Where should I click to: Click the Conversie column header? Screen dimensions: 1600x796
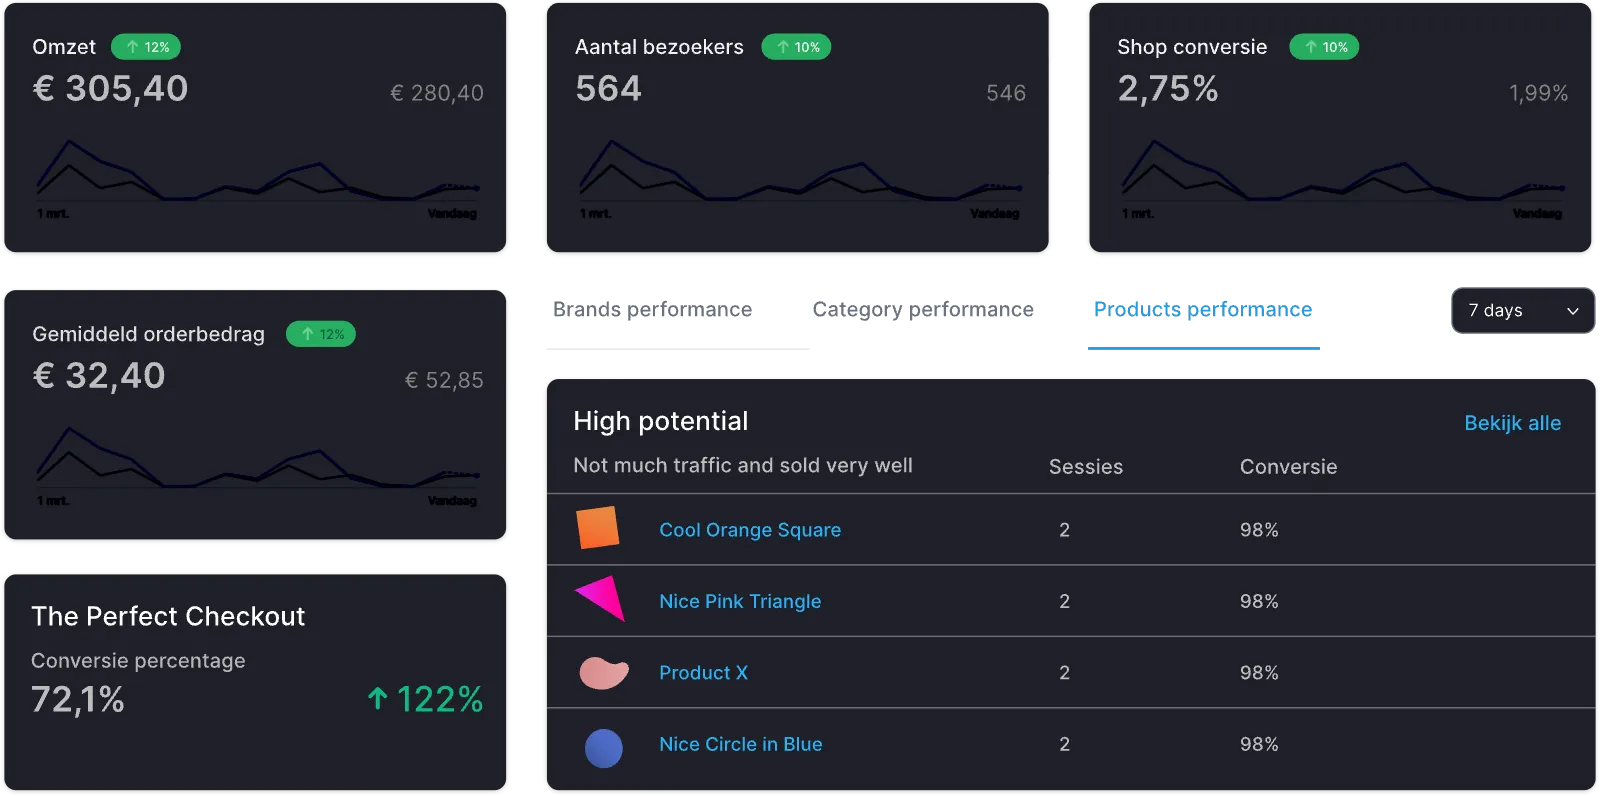[1288, 467]
